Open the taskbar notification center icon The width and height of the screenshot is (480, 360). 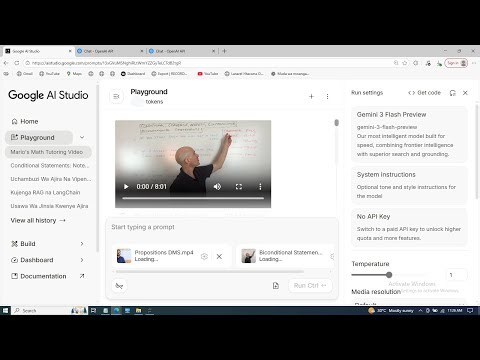(x=470, y=311)
